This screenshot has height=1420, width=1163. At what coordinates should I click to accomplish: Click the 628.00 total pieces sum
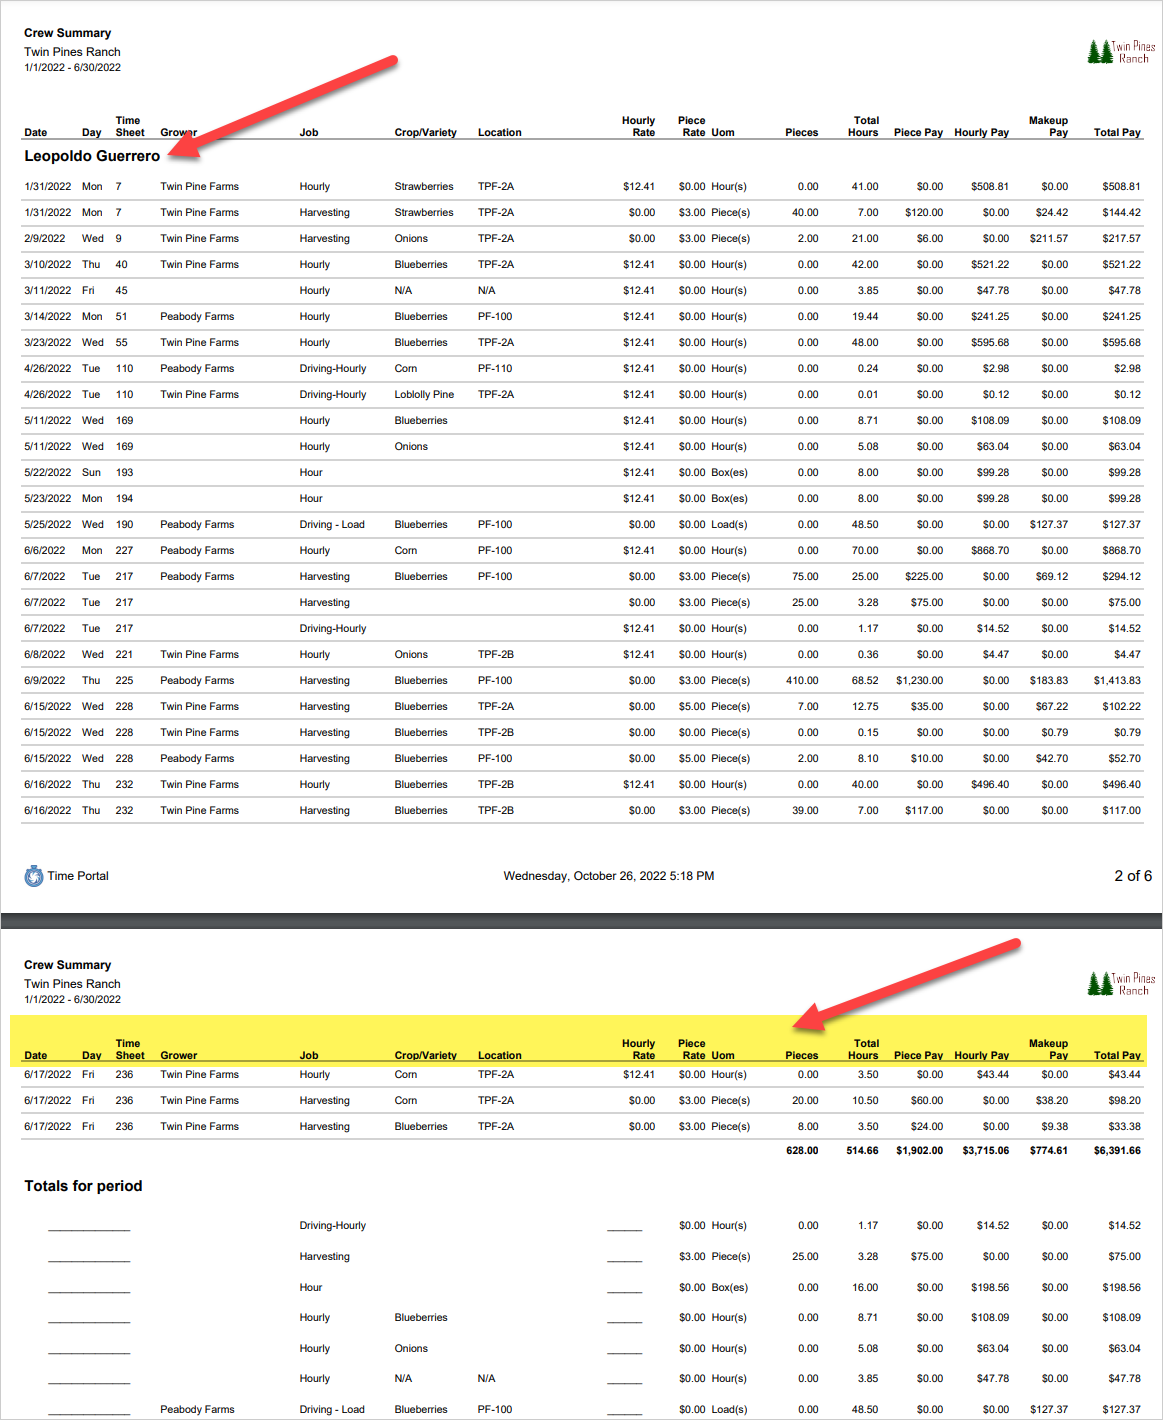pyautogui.click(x=802, y=1151)
